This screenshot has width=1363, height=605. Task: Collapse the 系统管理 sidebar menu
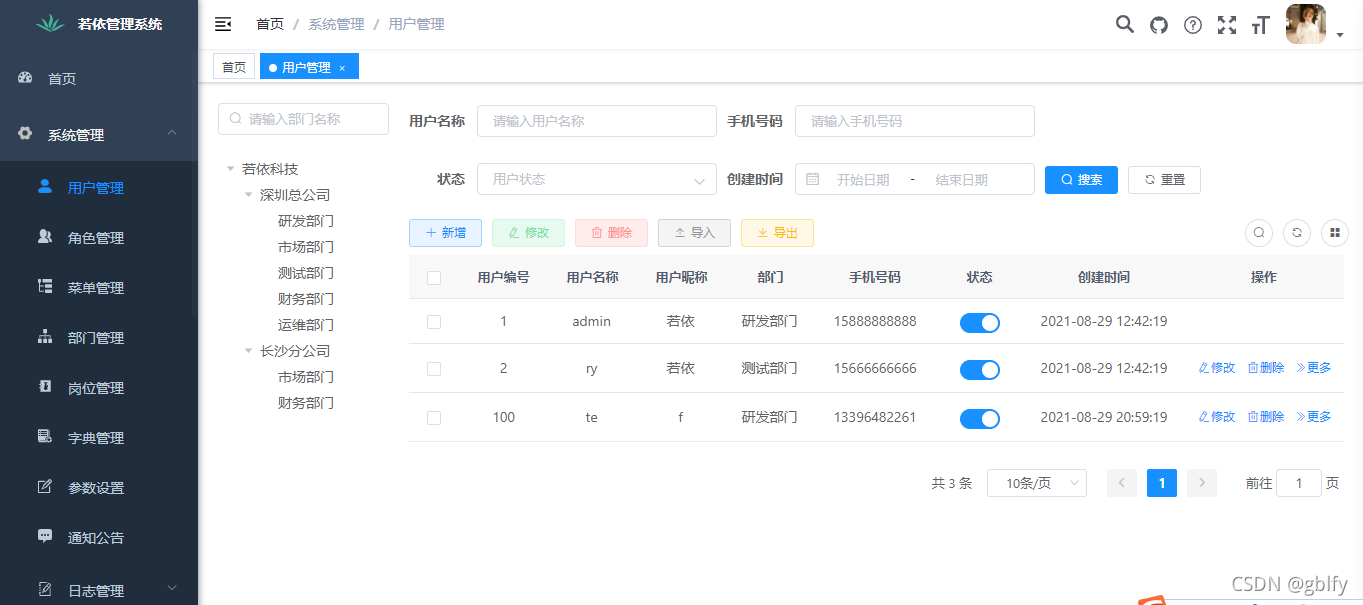pos(99,134)
